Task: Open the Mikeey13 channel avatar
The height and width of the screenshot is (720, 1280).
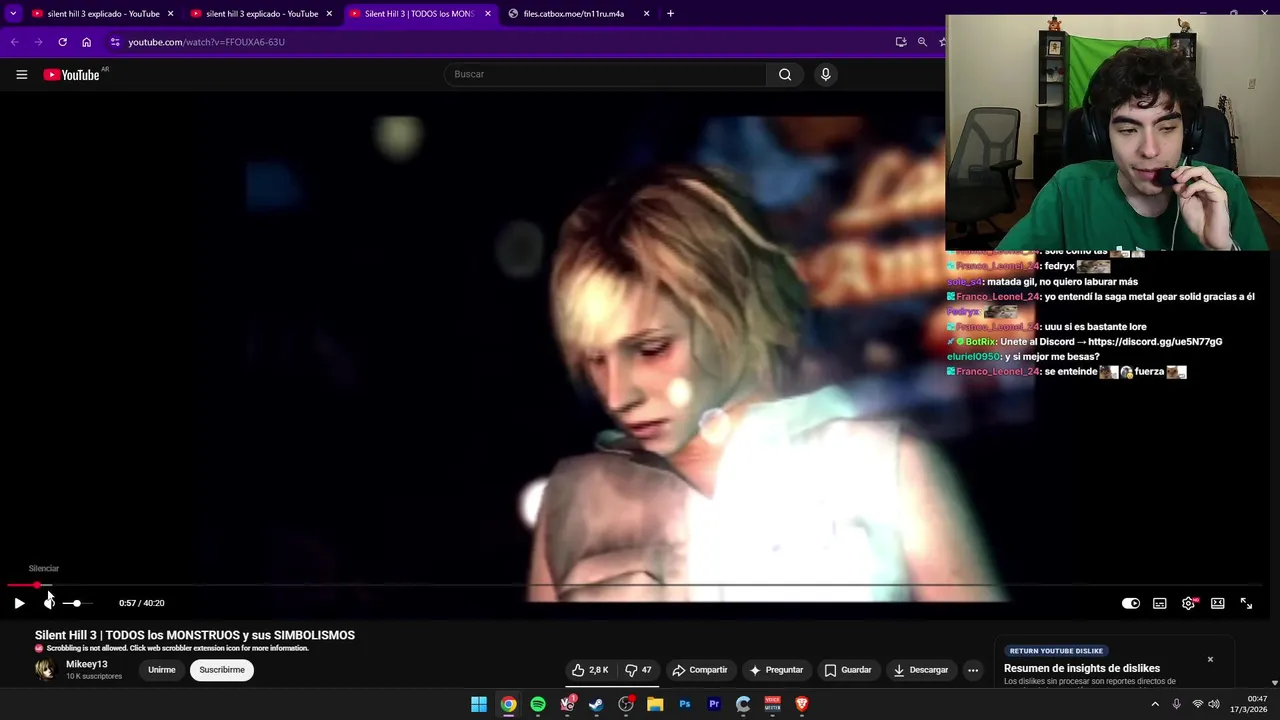Action: 46,670
